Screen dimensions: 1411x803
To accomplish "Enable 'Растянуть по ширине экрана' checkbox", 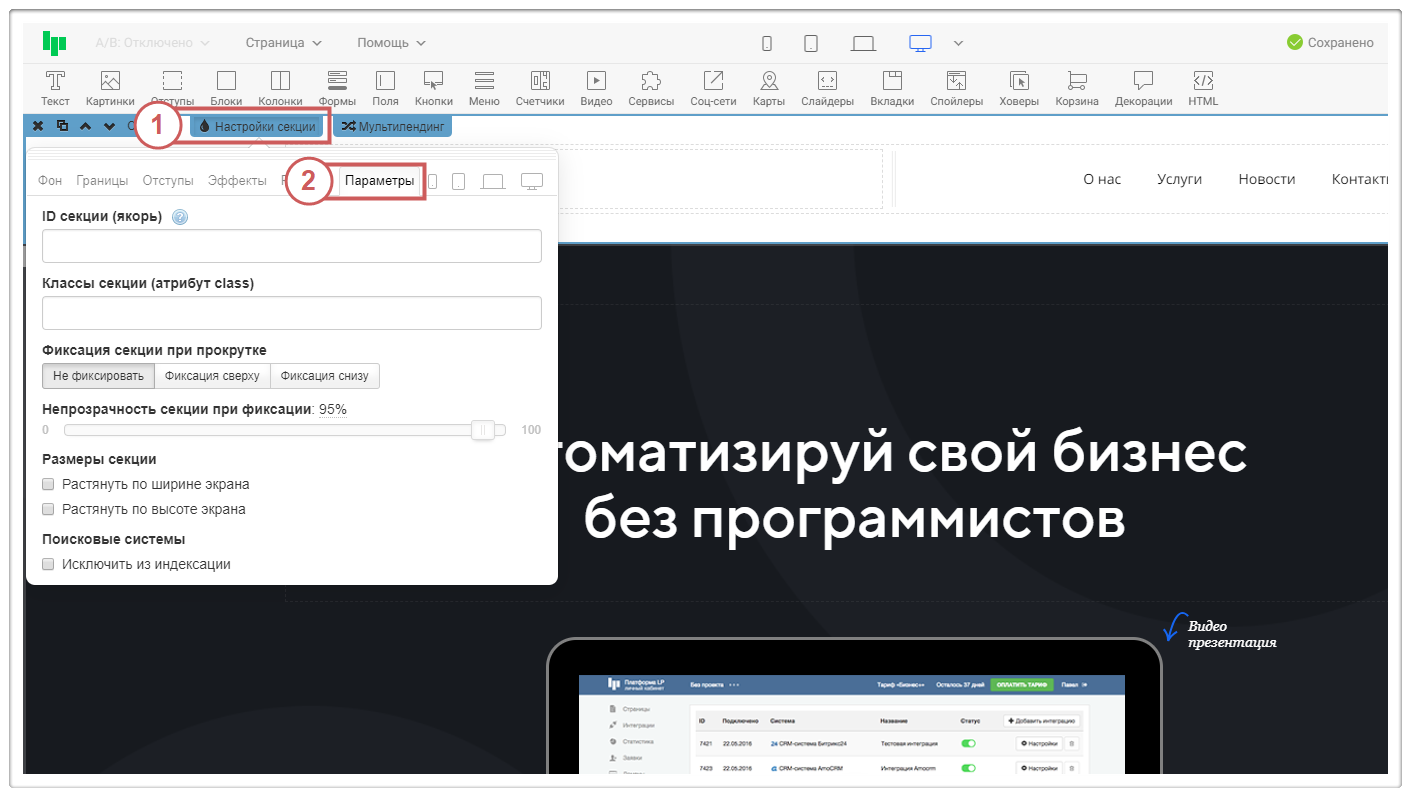I will click(48, 484).
